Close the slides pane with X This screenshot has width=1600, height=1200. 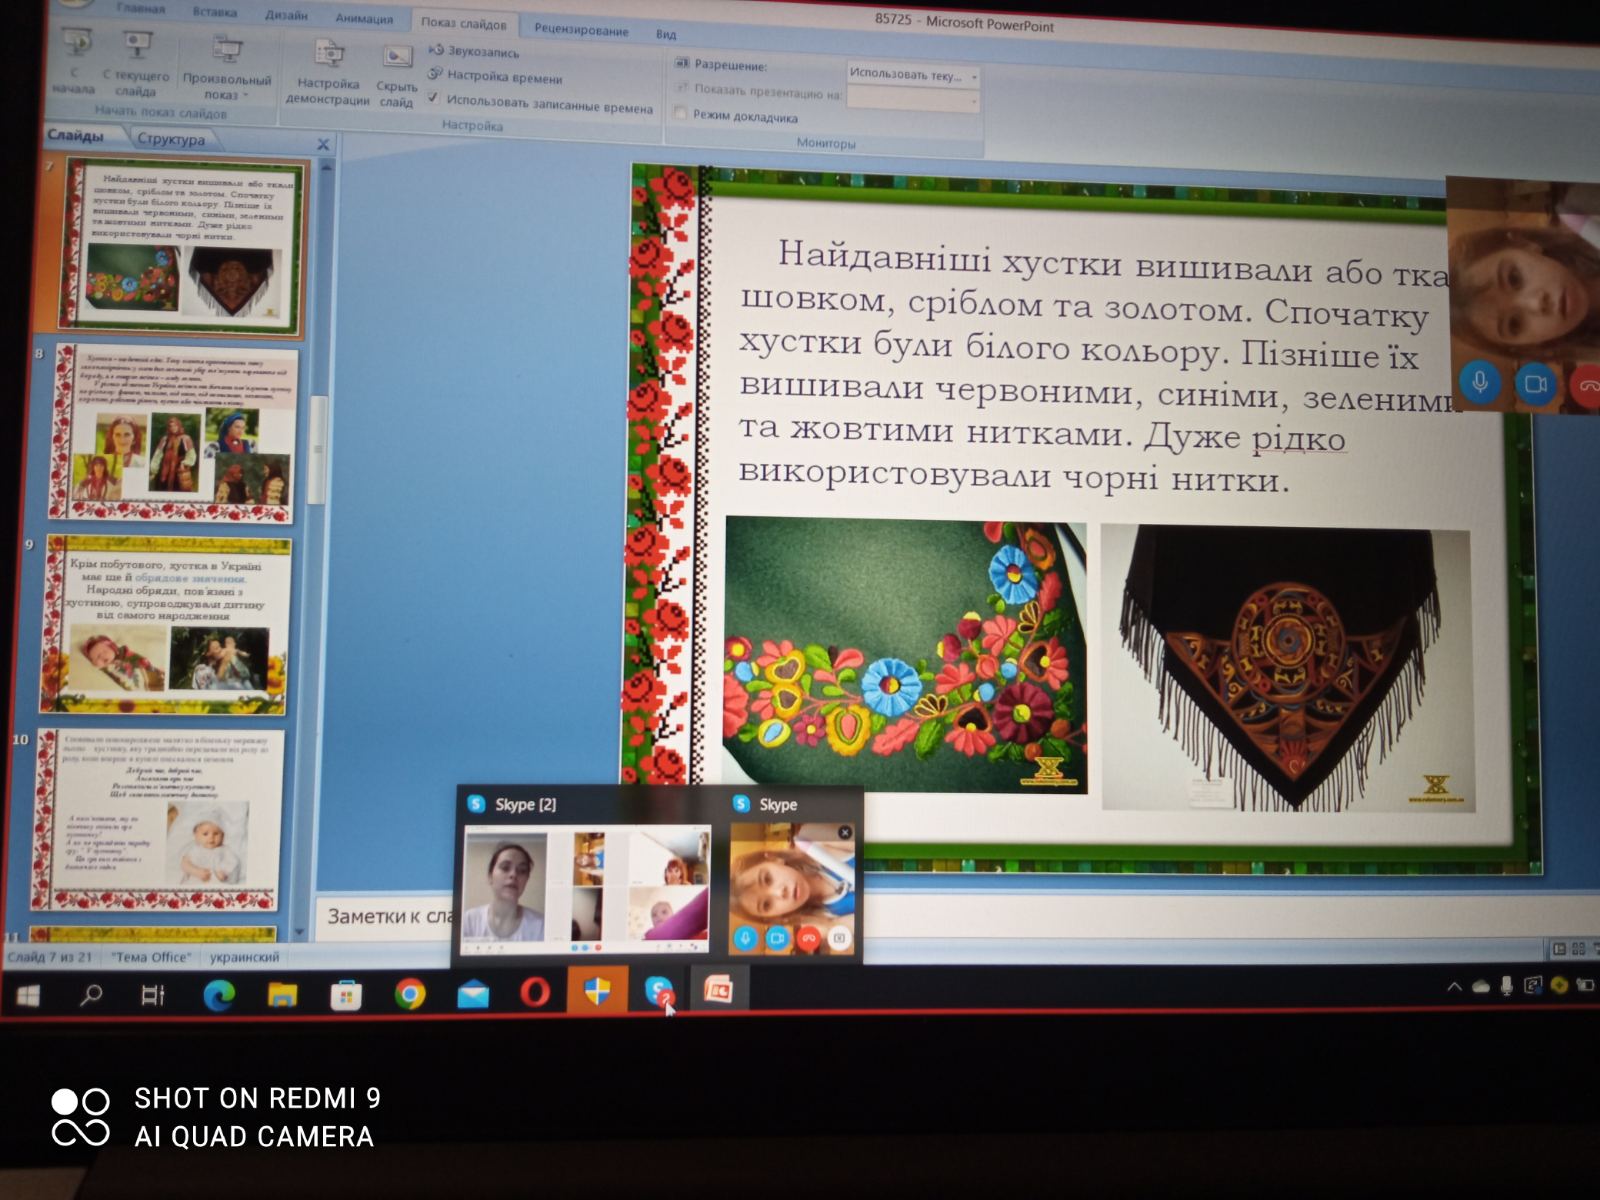(323, 144)
